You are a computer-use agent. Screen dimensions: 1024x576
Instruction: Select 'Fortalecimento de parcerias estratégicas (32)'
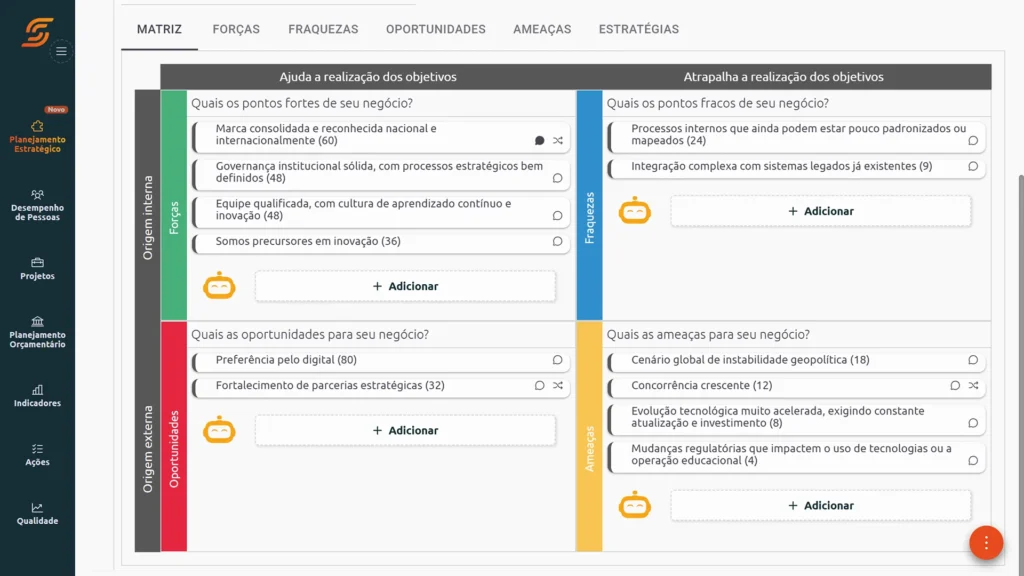pyautogui.click(x=330, y=385)
